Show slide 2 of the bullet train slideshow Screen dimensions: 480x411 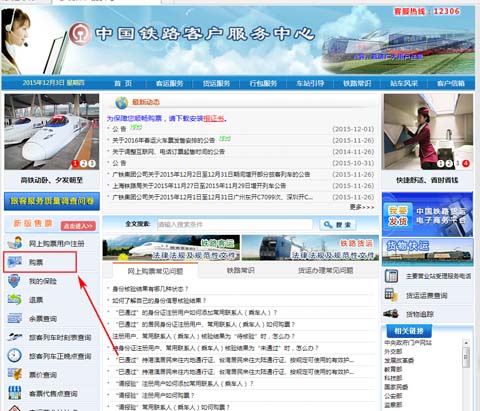(84, 163)
